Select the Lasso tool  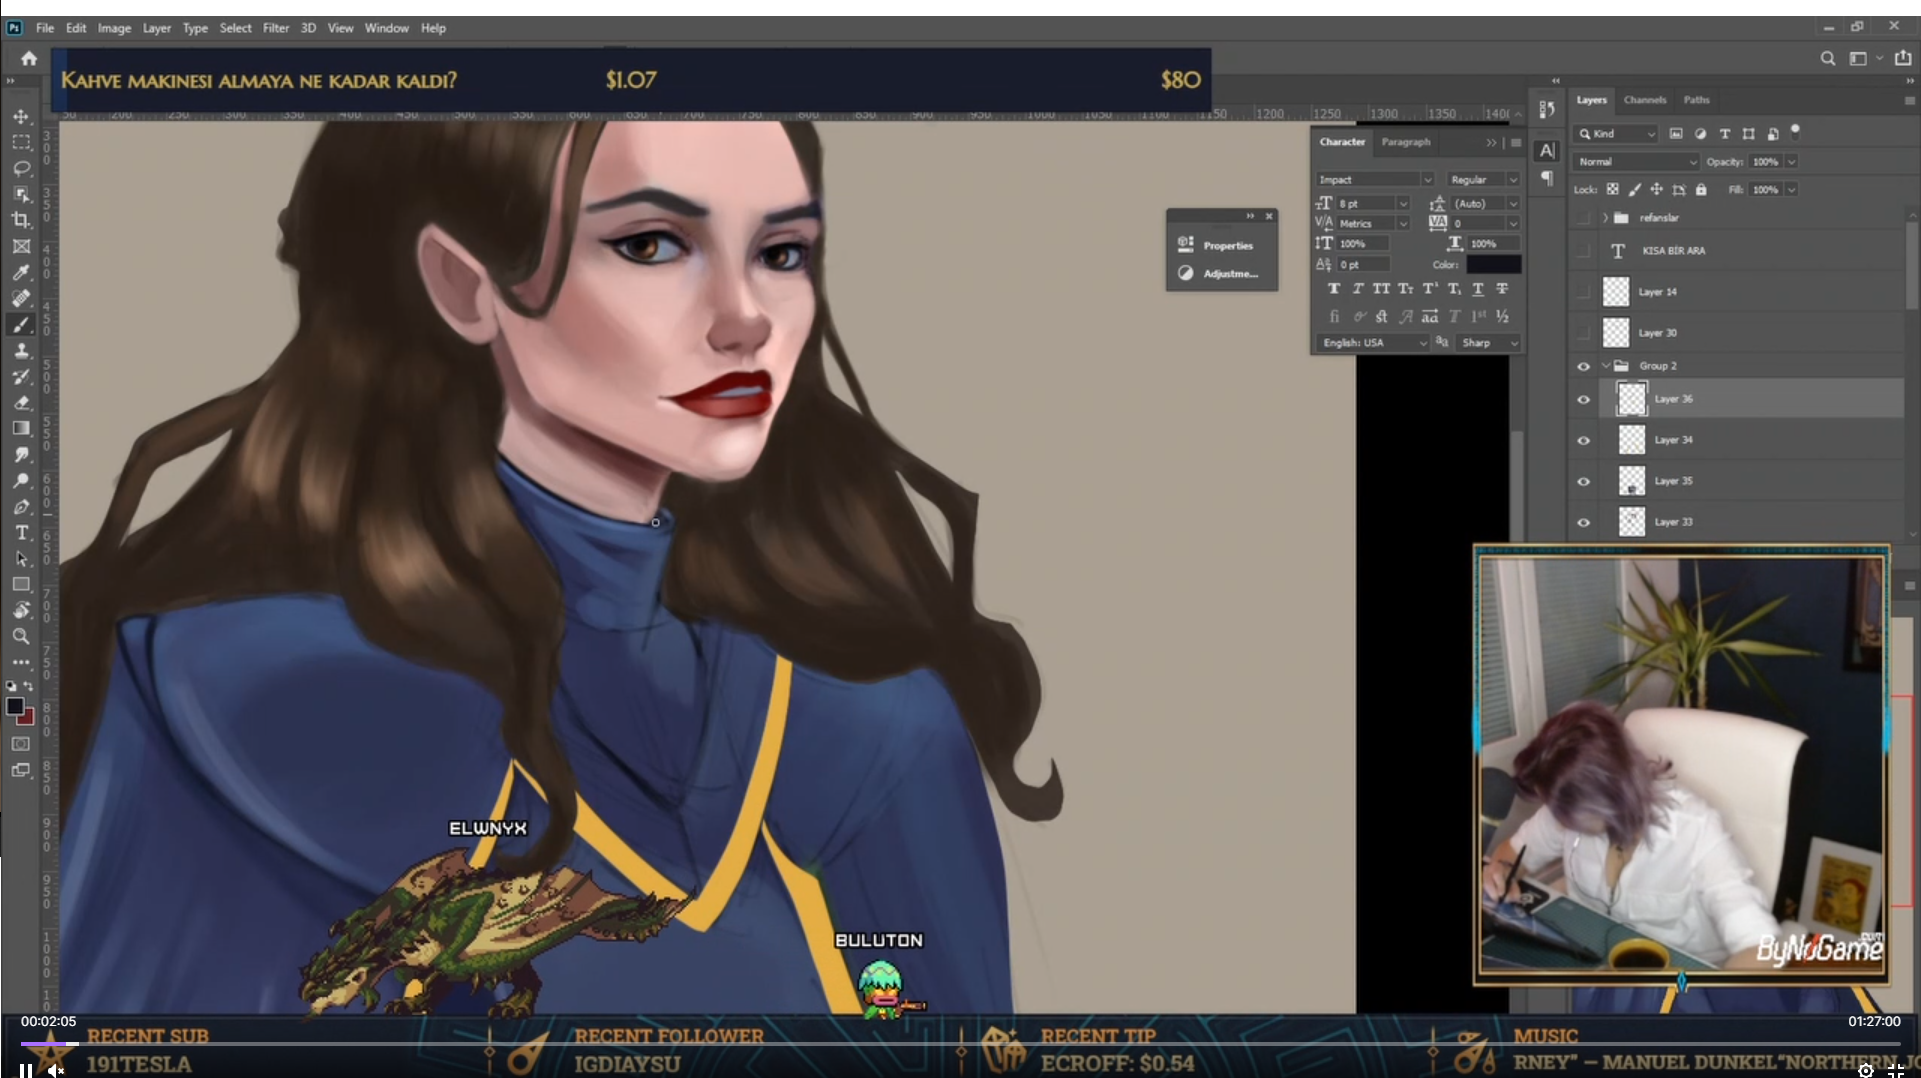point(21,168)
